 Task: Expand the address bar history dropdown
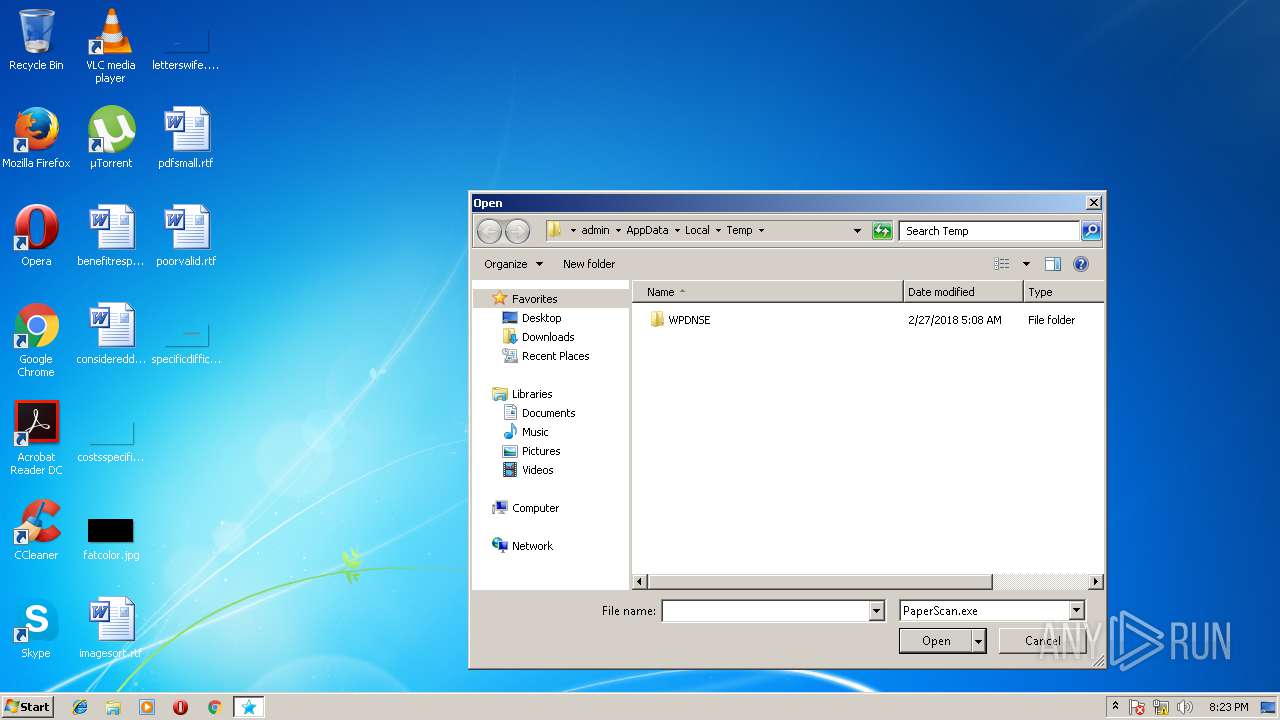click(x=857, y=231)
